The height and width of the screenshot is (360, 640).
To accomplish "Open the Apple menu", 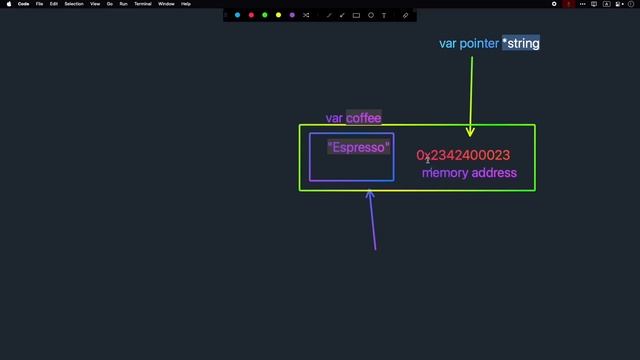I will click(x=9, y=4).
